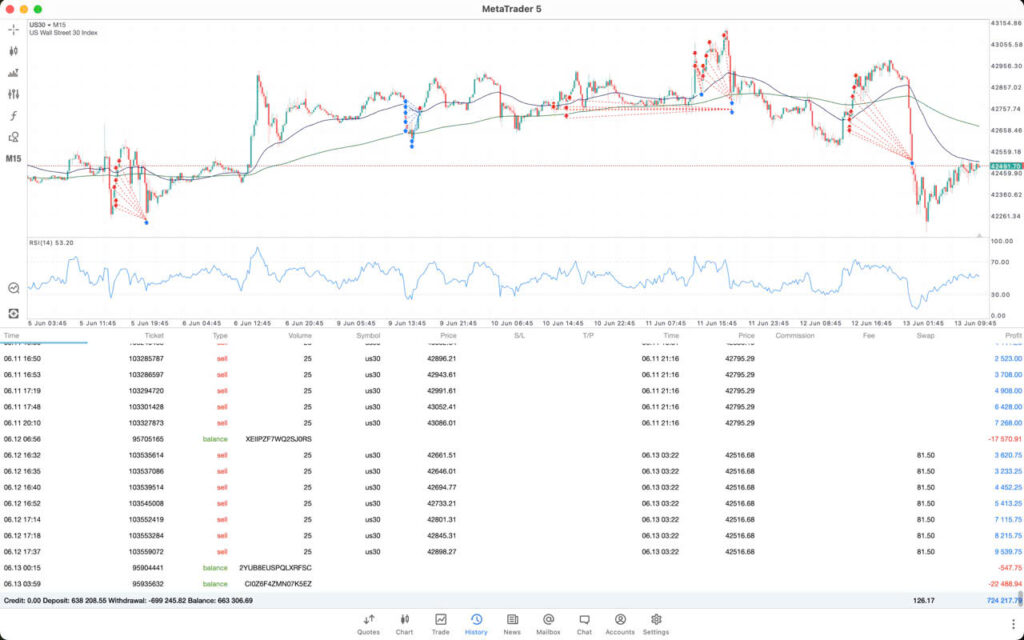Select ticket 103327873 row

(x=512, y=423)
